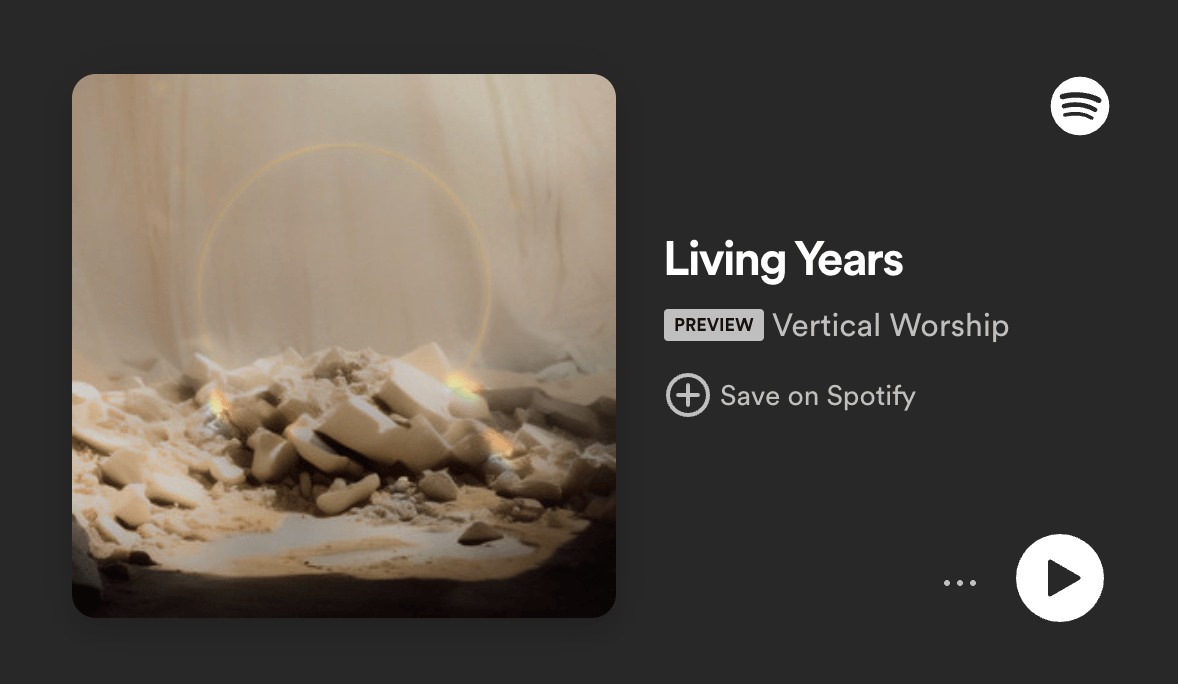Viewport: 1178px width, 684px height.
Task: Open the Living Years album cover art
Action: [344, 346]
